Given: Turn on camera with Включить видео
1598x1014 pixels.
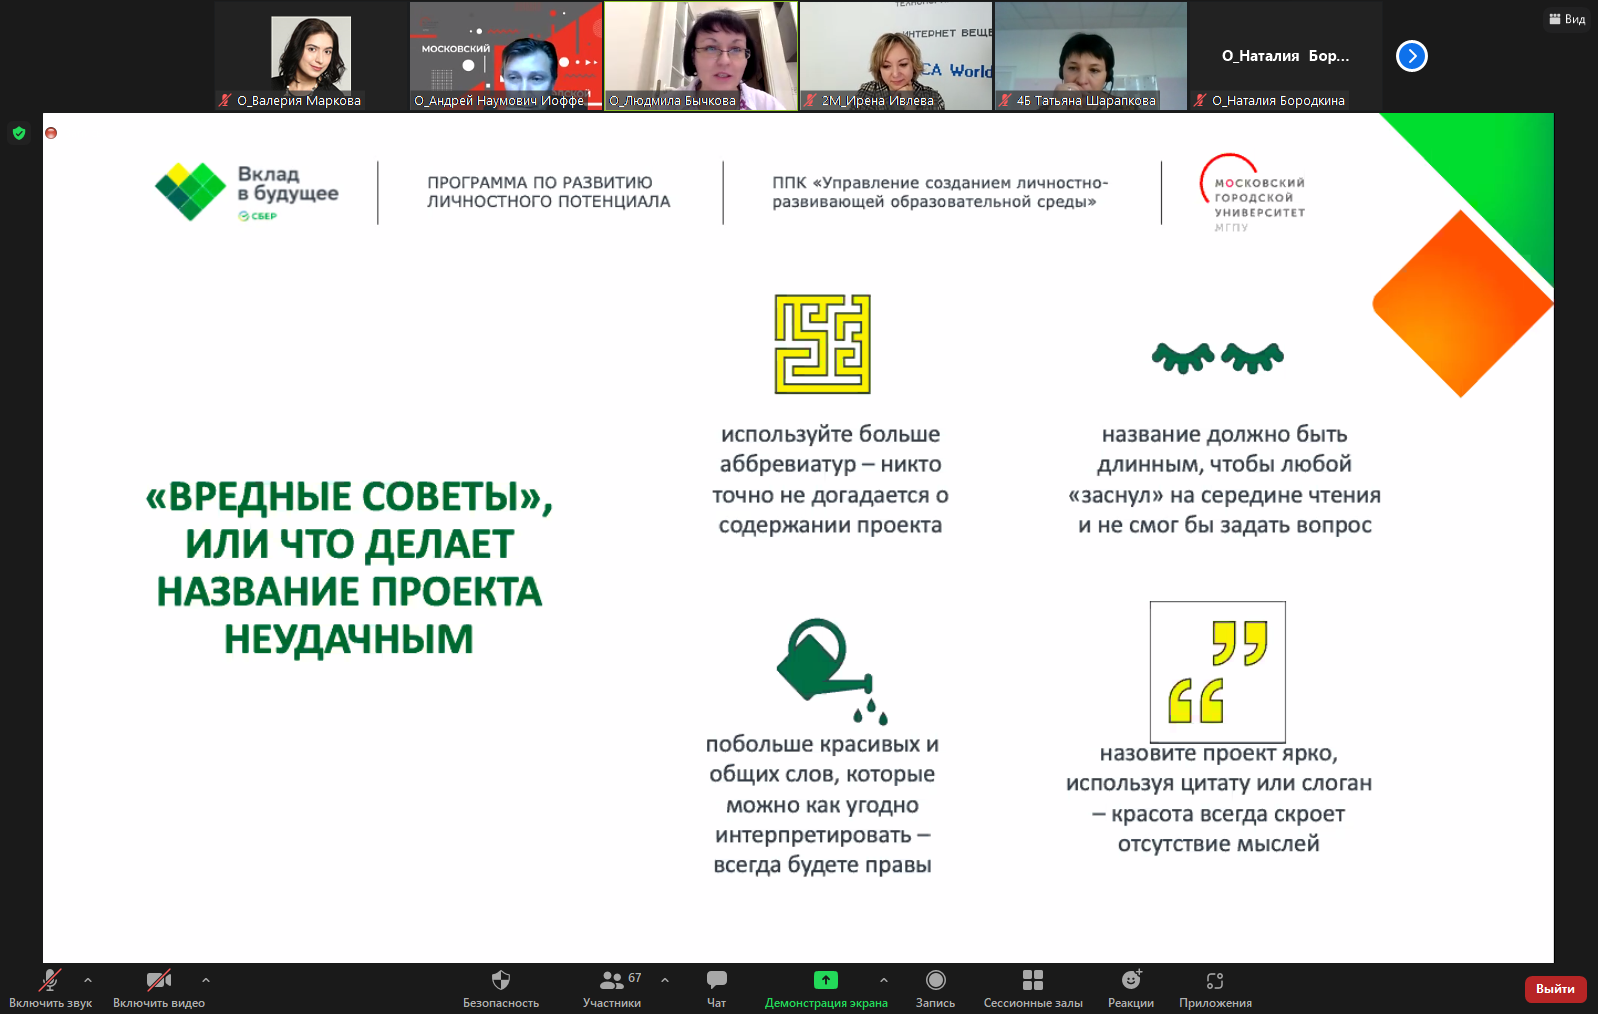Looking at the screenshot, I should click(x=159, y=988).
